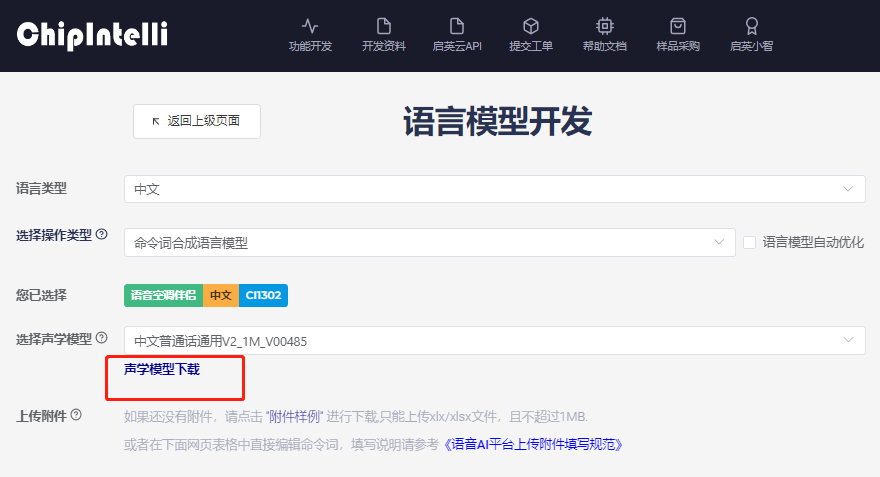The image size is (880, 477).
Task: Open the 命令词合成语言模型 operation type dropdown
Action: tap(429, 242)
